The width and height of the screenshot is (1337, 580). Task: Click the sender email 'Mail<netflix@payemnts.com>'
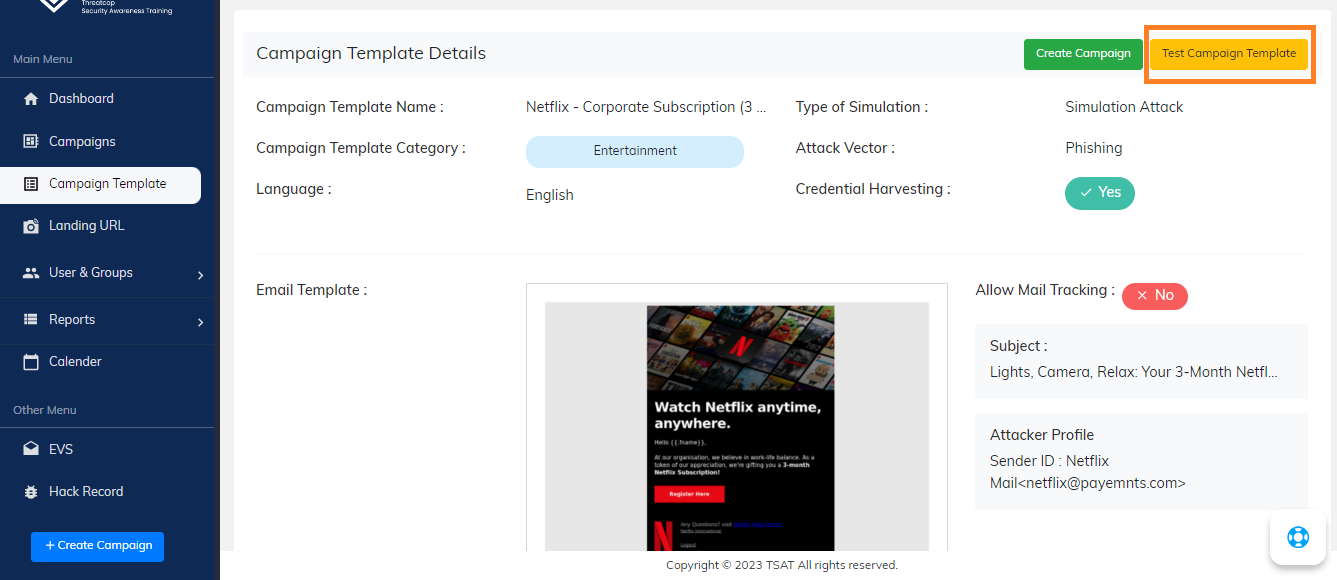pyautogui.click(x=1088, y=483)
